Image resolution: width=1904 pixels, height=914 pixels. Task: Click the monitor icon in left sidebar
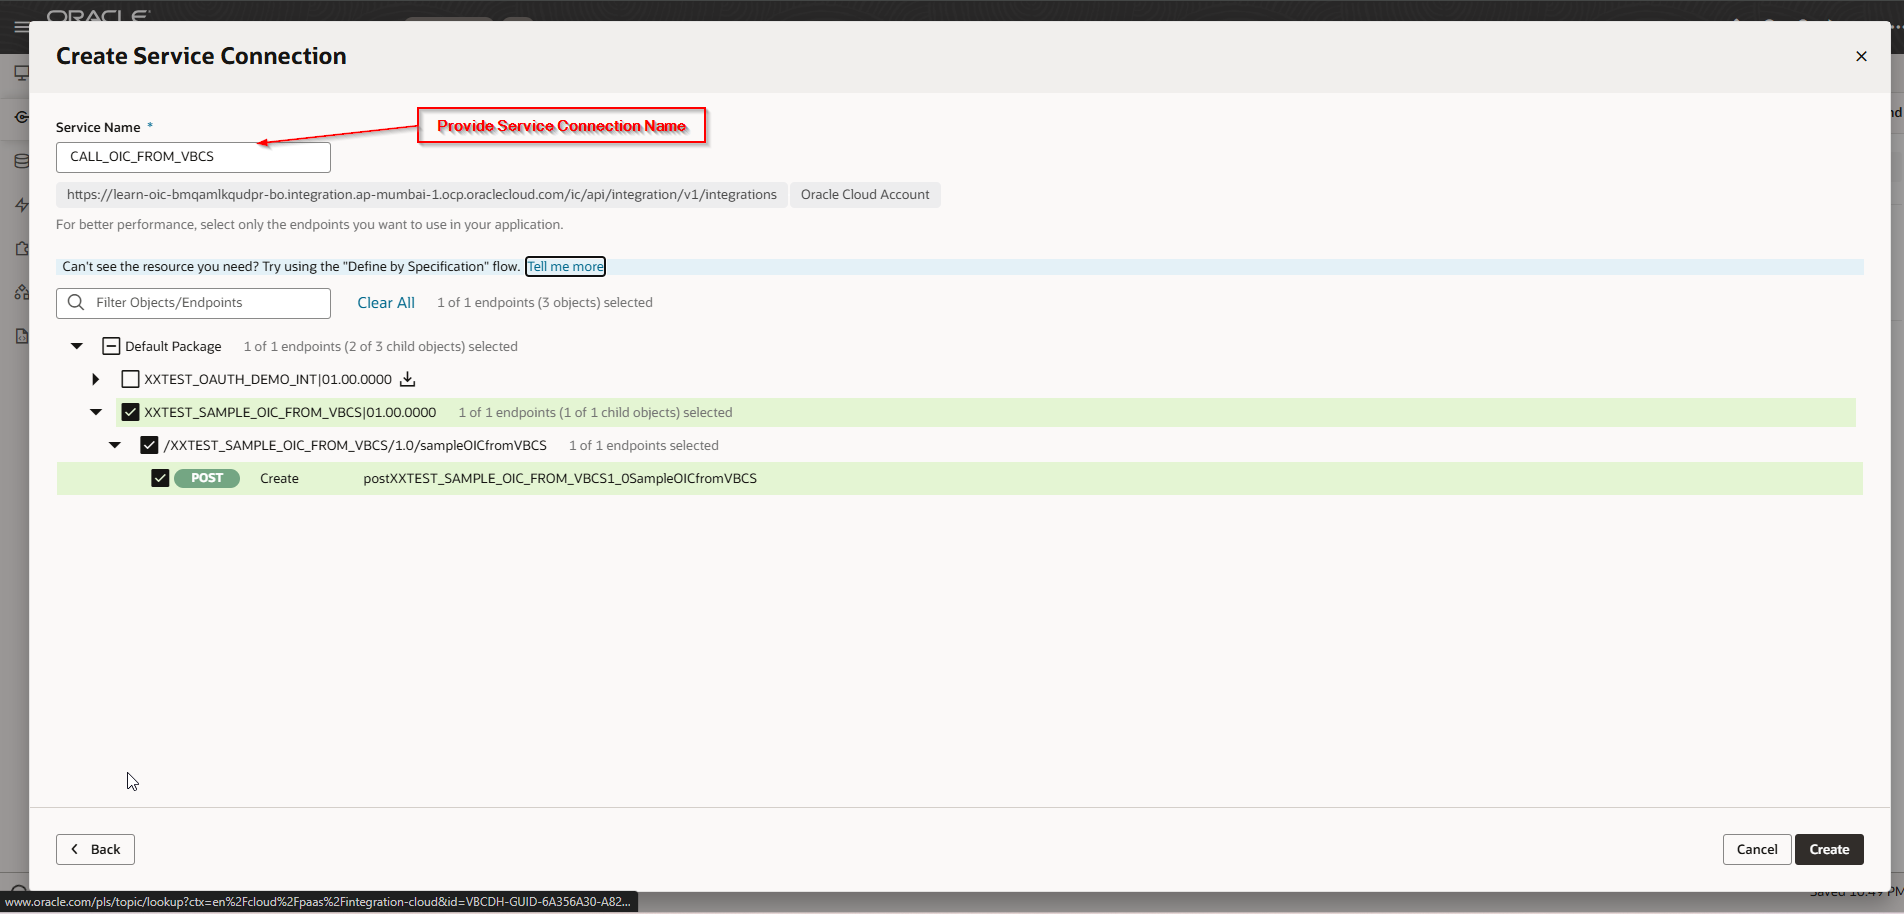[x=21, y=73]
